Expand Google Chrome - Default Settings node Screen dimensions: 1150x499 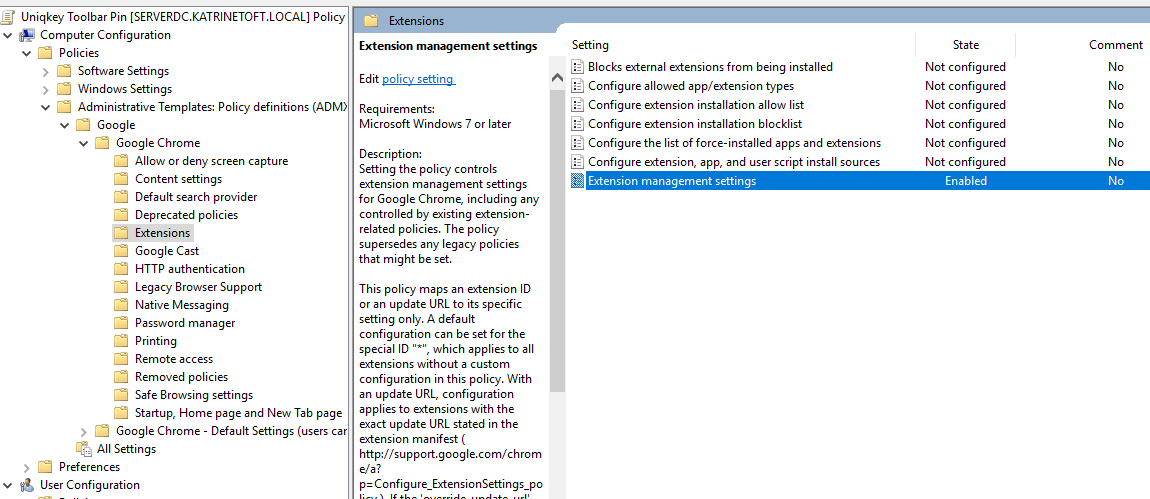84,431
